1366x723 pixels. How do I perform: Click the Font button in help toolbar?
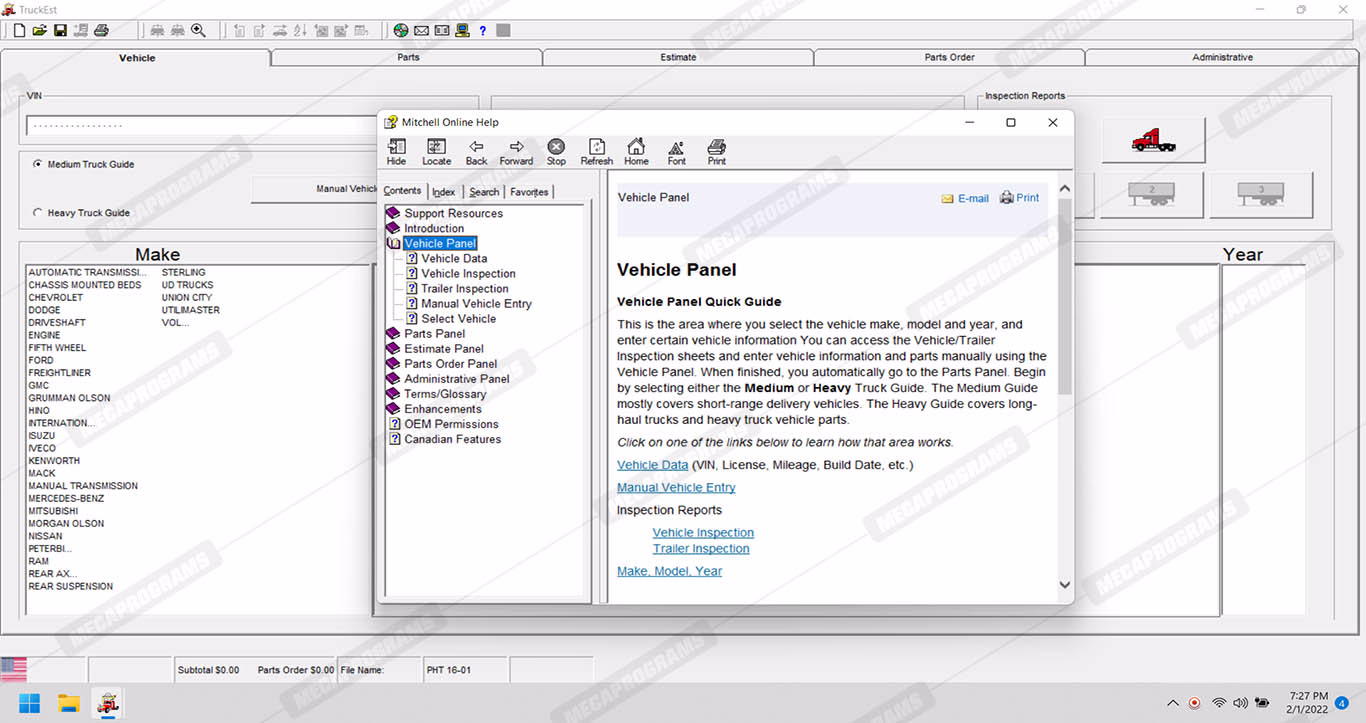pyautogui.click(x=677, y=152)
